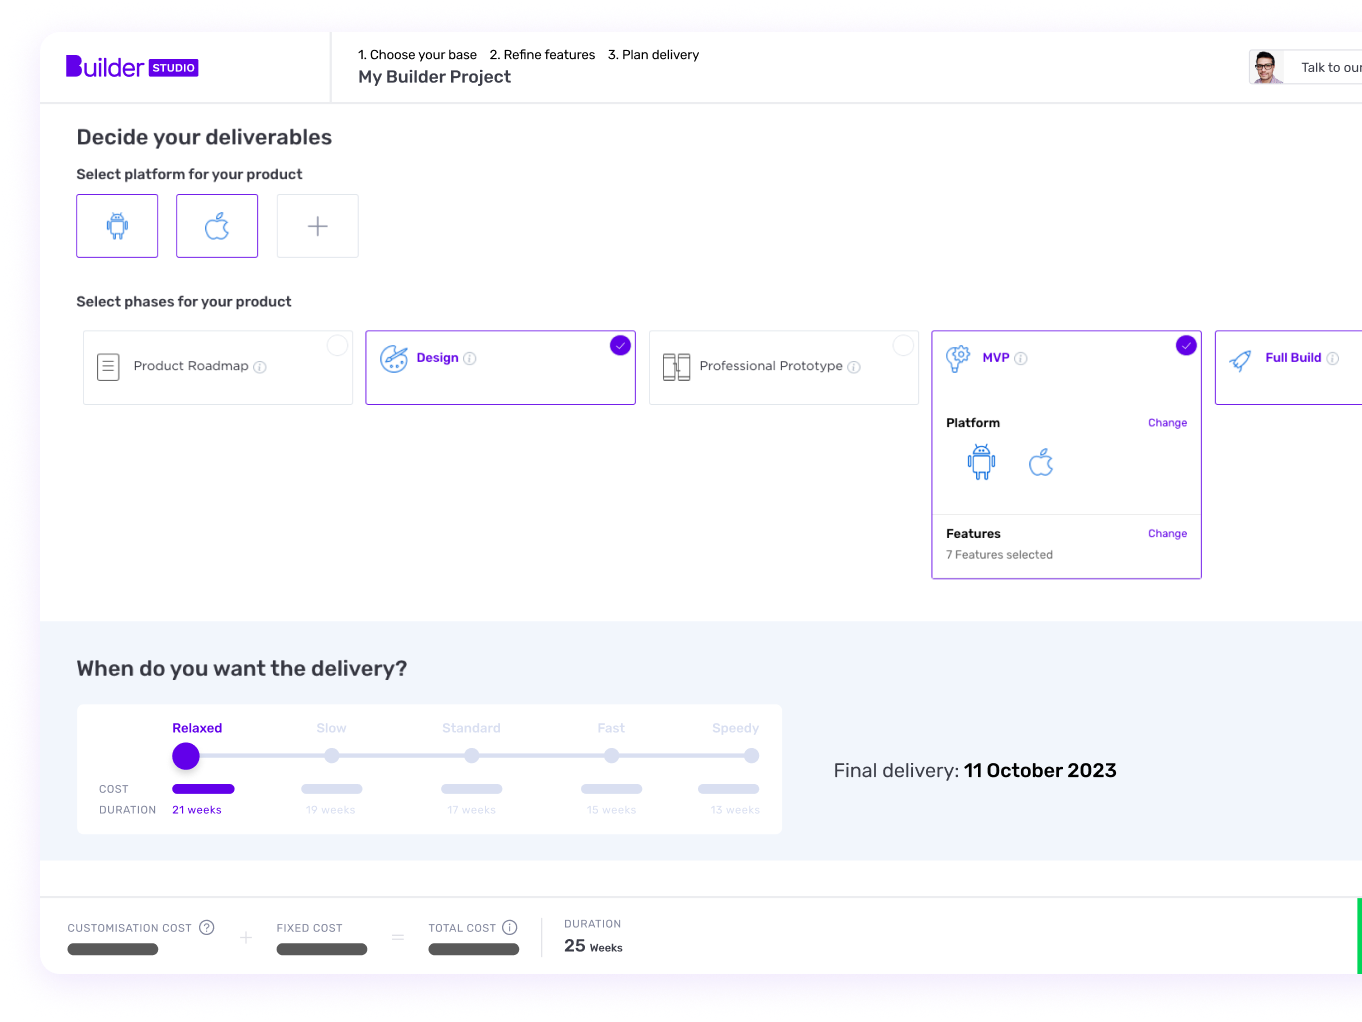The height and width of the screenshot is (1022, 1362).
Task: Select the Product Roadmap phase circle
Action: [337, 344]
